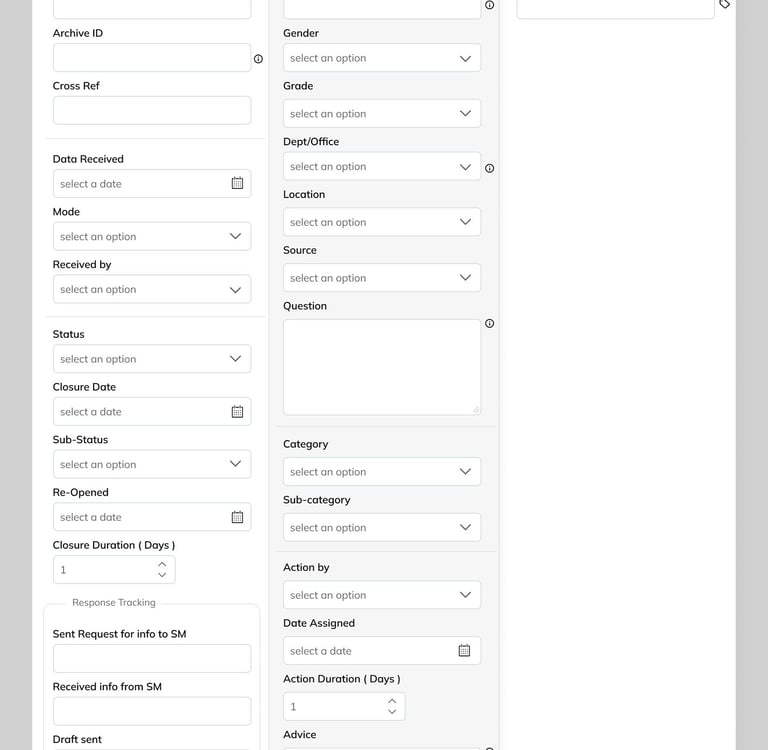Select the Sub-category dropdown

382,528
